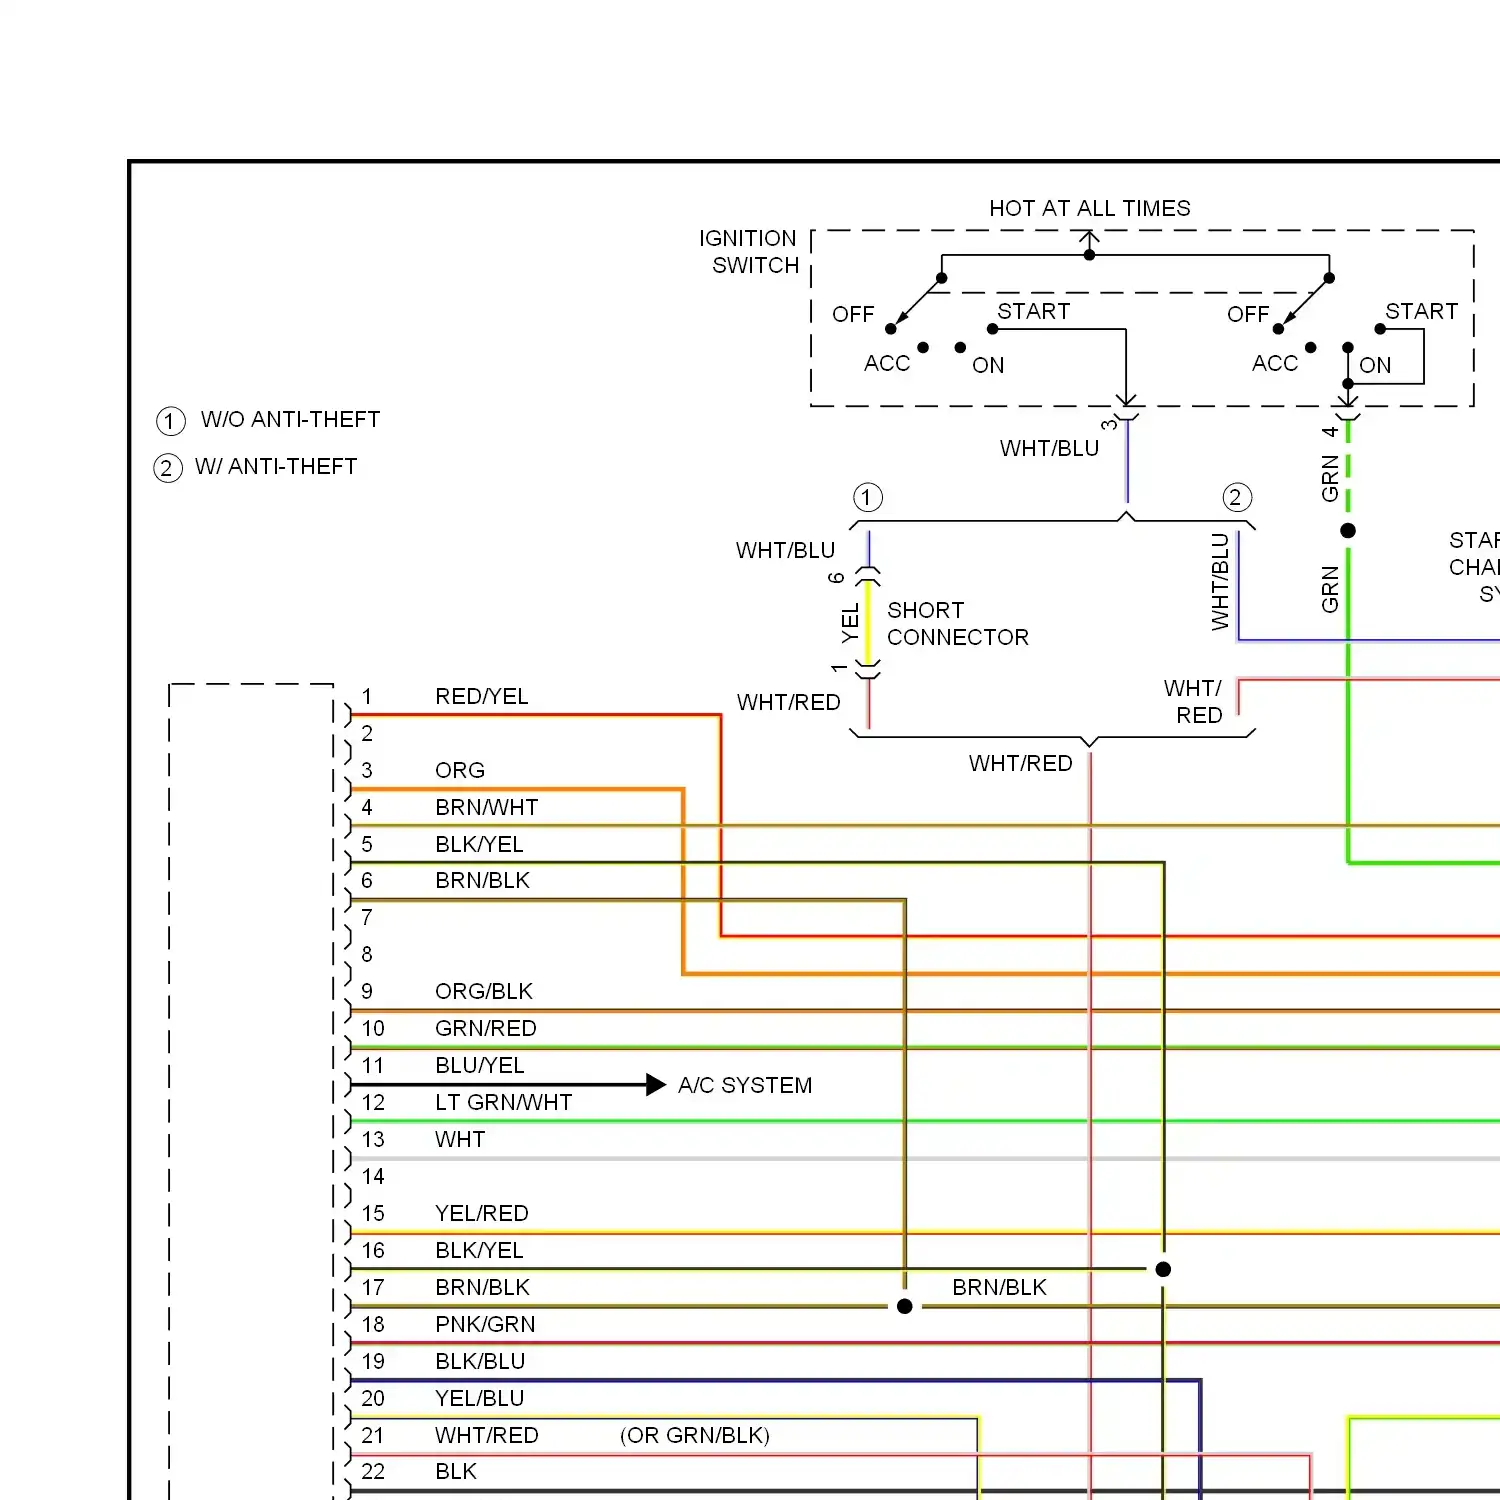Click the 'WHT/RED' label below the lower bracket
Screen dimensions: 1500x1500
[x=1021, y=763]
